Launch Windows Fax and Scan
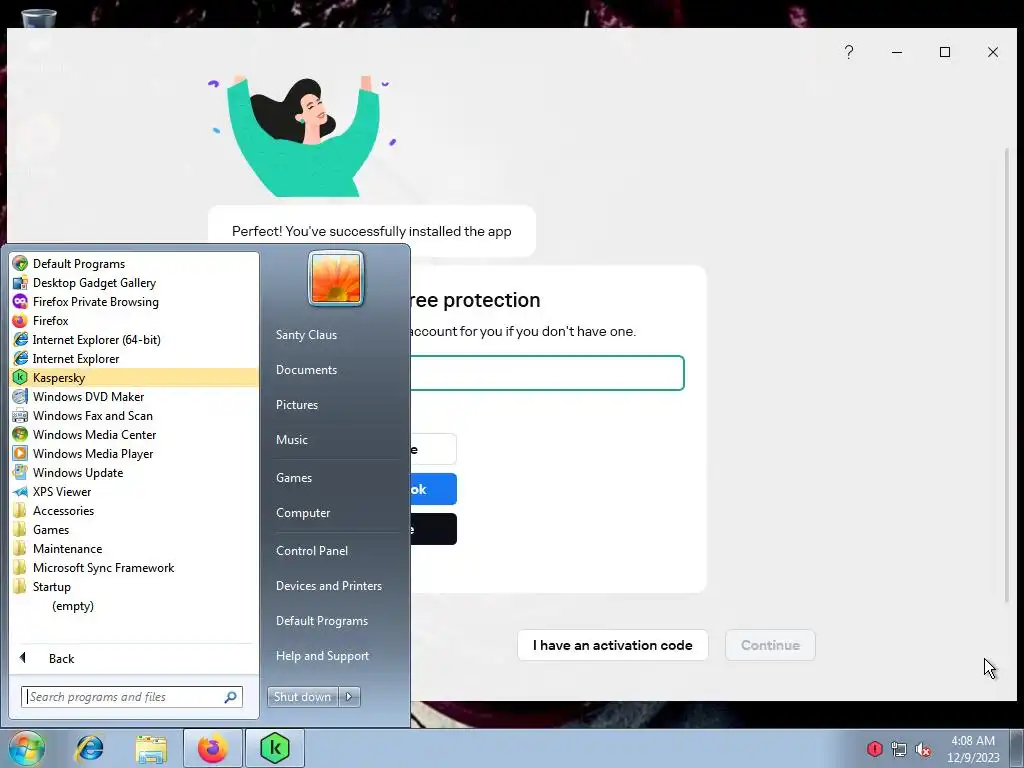 tap(92, 415)
